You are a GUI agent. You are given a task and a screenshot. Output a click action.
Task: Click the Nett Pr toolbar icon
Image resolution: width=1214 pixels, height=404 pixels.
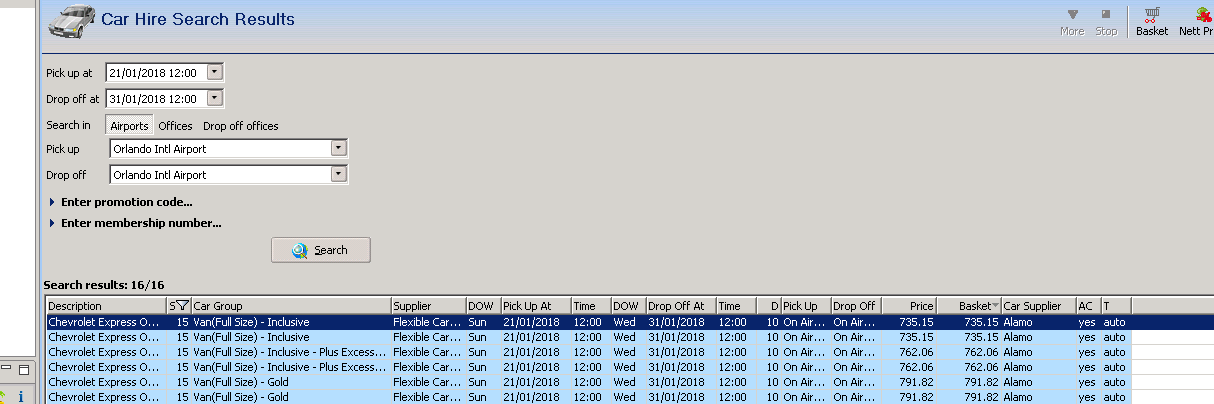1197,21
